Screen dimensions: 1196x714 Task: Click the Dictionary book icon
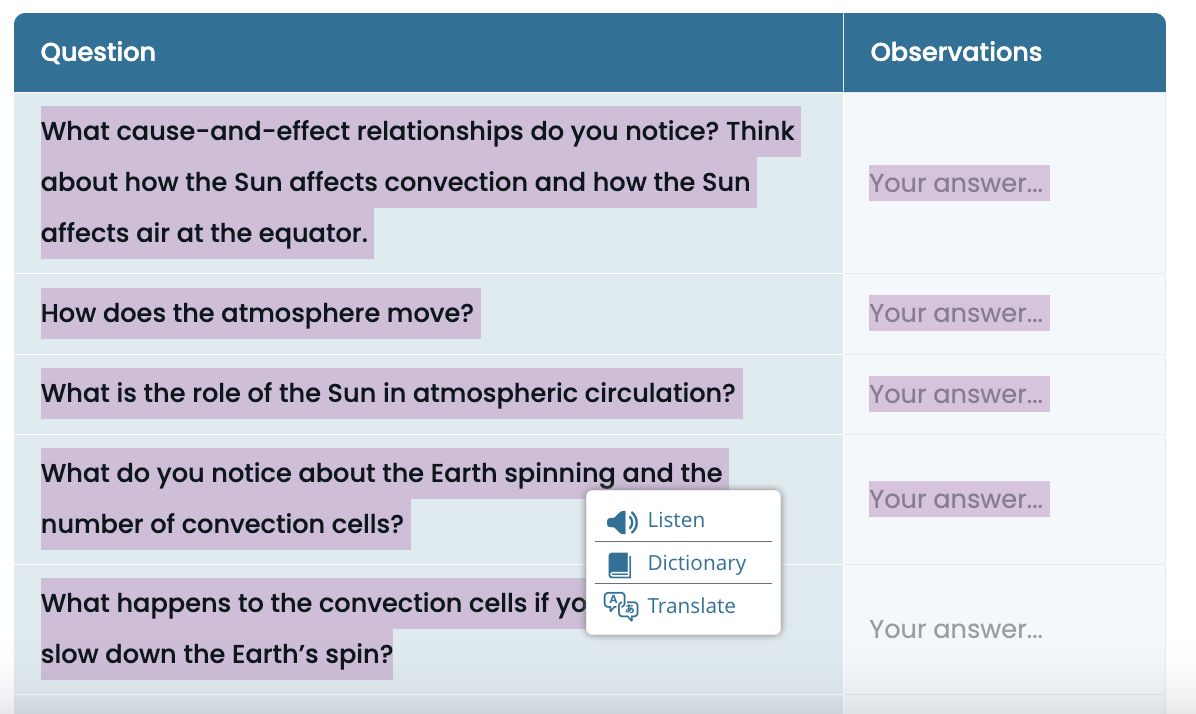pyautogui.click(x=619, y=565)
